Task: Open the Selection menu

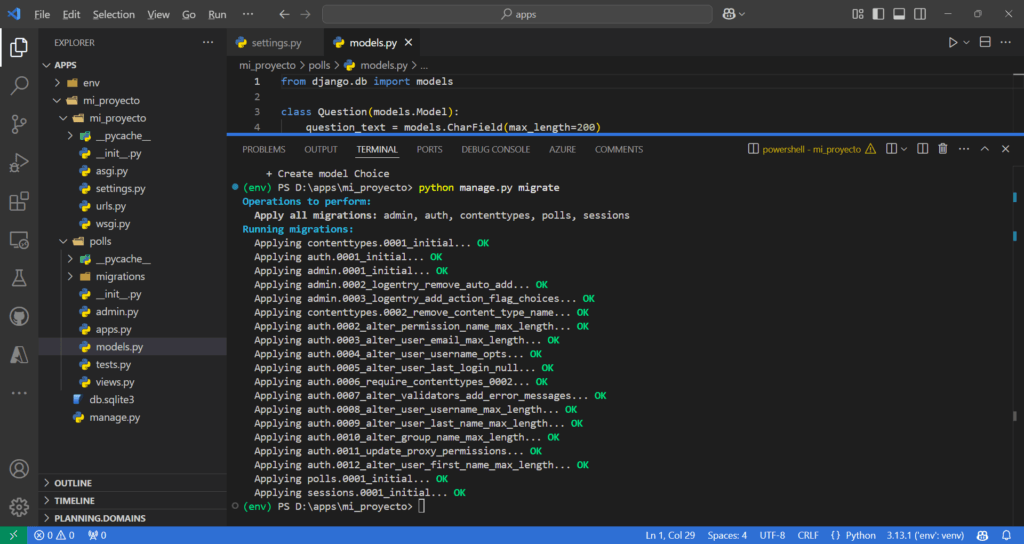Action: pyautogui.click(x=114, y=14)
